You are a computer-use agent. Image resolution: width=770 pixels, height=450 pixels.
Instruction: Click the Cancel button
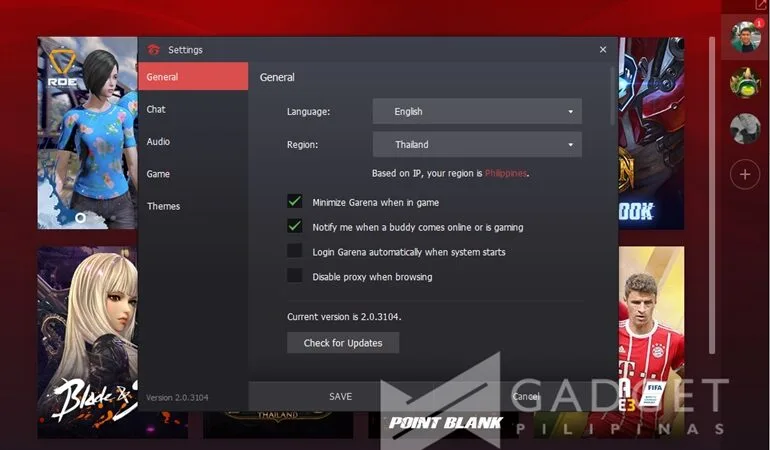point(526,396)
